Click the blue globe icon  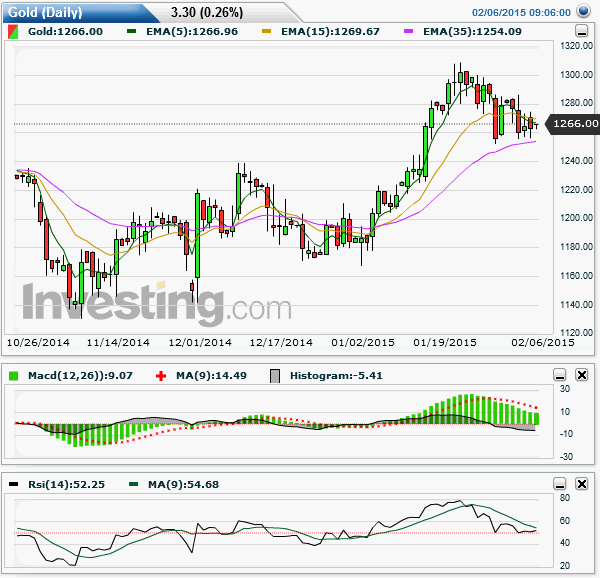pos(584,11)
